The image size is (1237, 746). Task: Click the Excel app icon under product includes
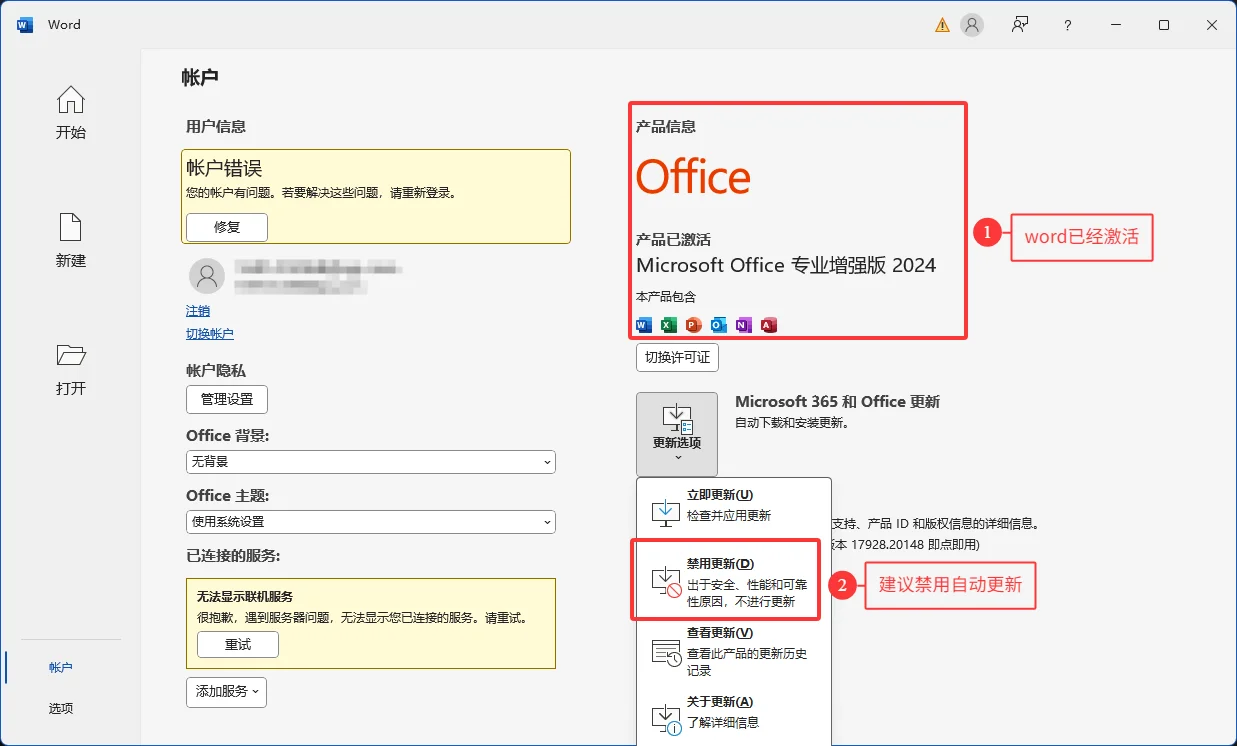point(669,325)
